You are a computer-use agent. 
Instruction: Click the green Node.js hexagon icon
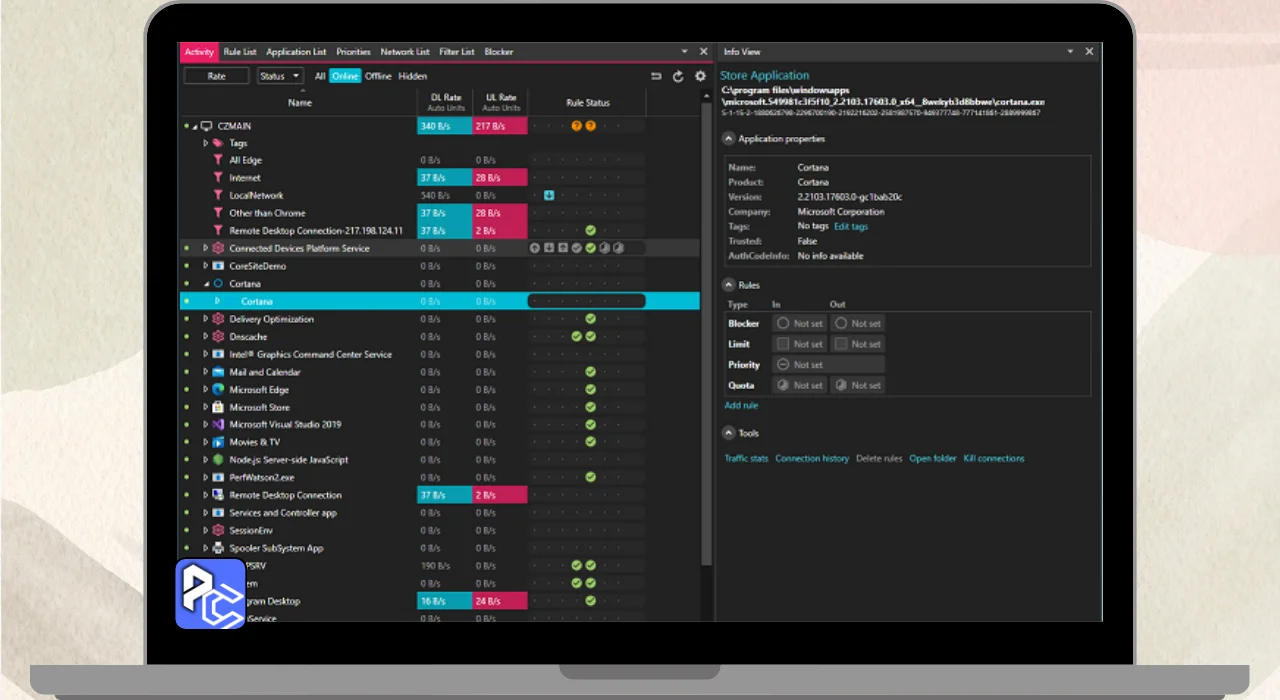(x=218, y=460)
